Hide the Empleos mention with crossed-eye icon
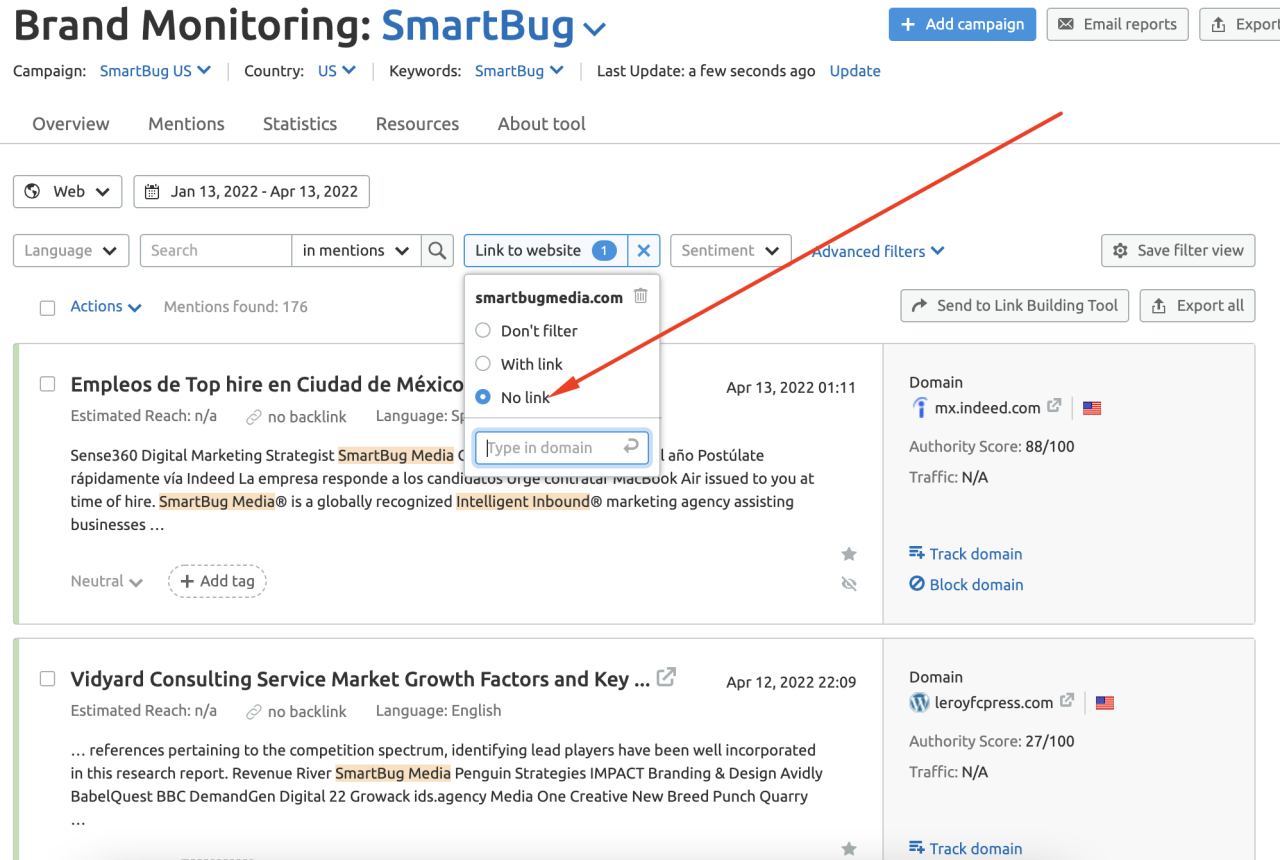 (x=849, y=584)
